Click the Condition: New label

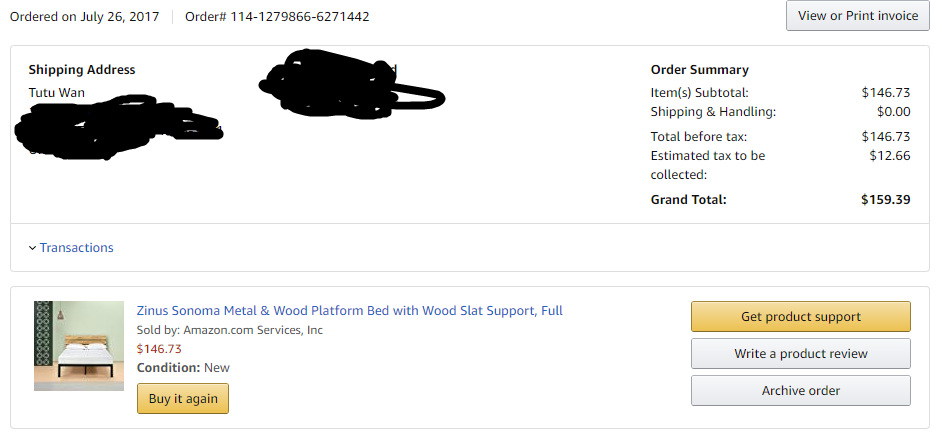click(x=183, y=368)
